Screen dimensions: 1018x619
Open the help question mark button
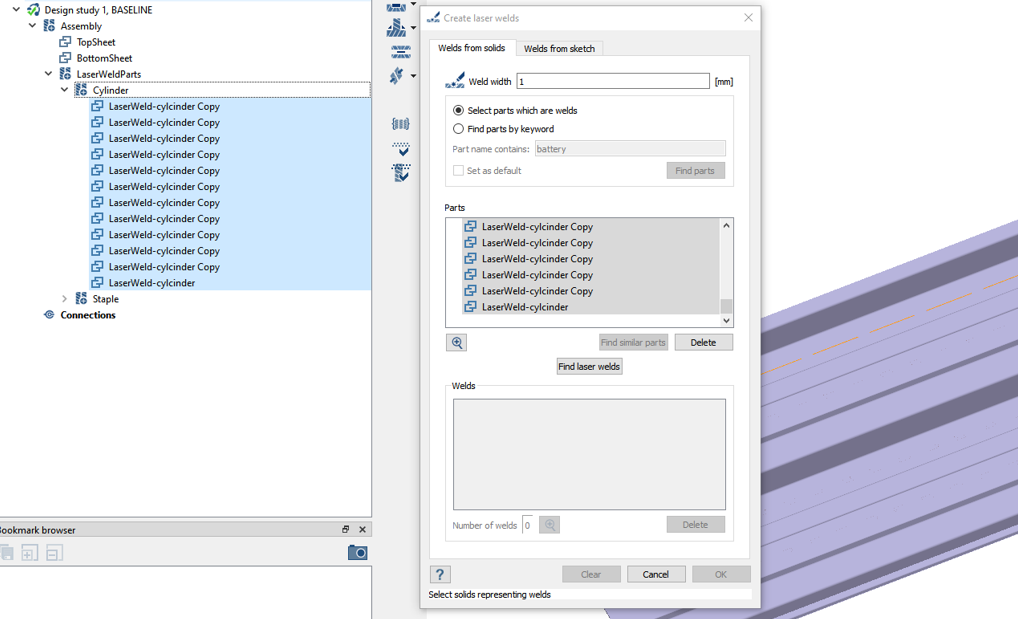pos(439,574)
